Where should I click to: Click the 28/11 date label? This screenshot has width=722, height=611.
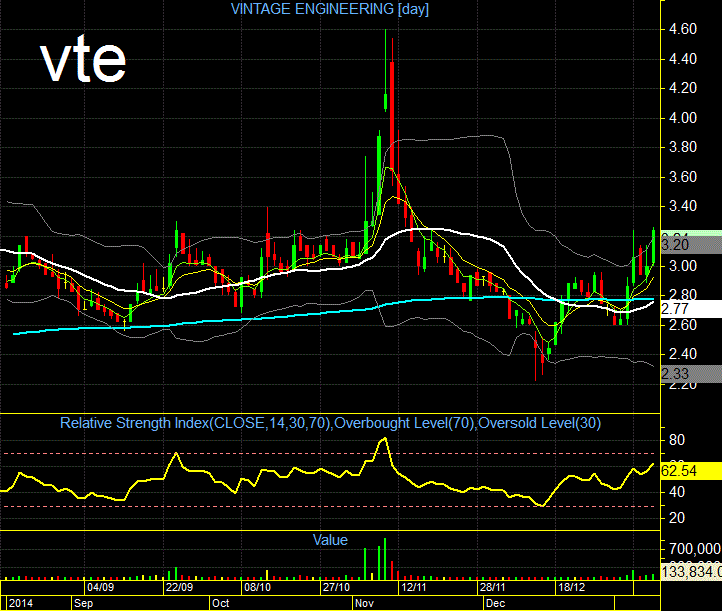[x=492, y=588]
